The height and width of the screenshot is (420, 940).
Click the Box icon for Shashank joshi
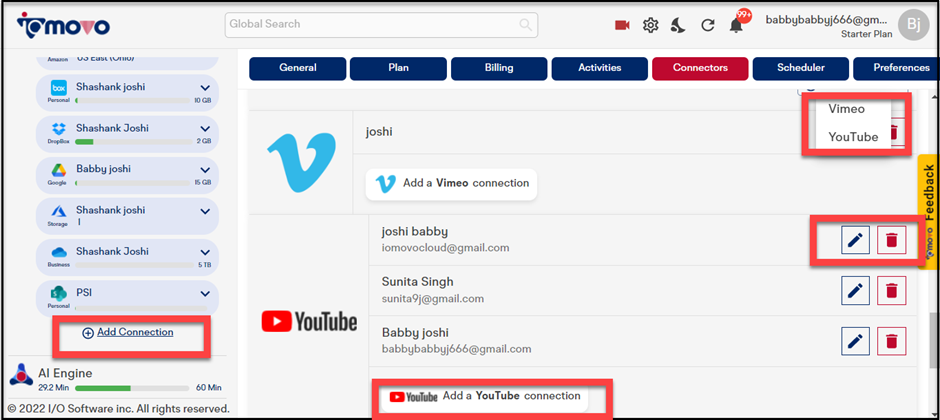tap(59, 88)
